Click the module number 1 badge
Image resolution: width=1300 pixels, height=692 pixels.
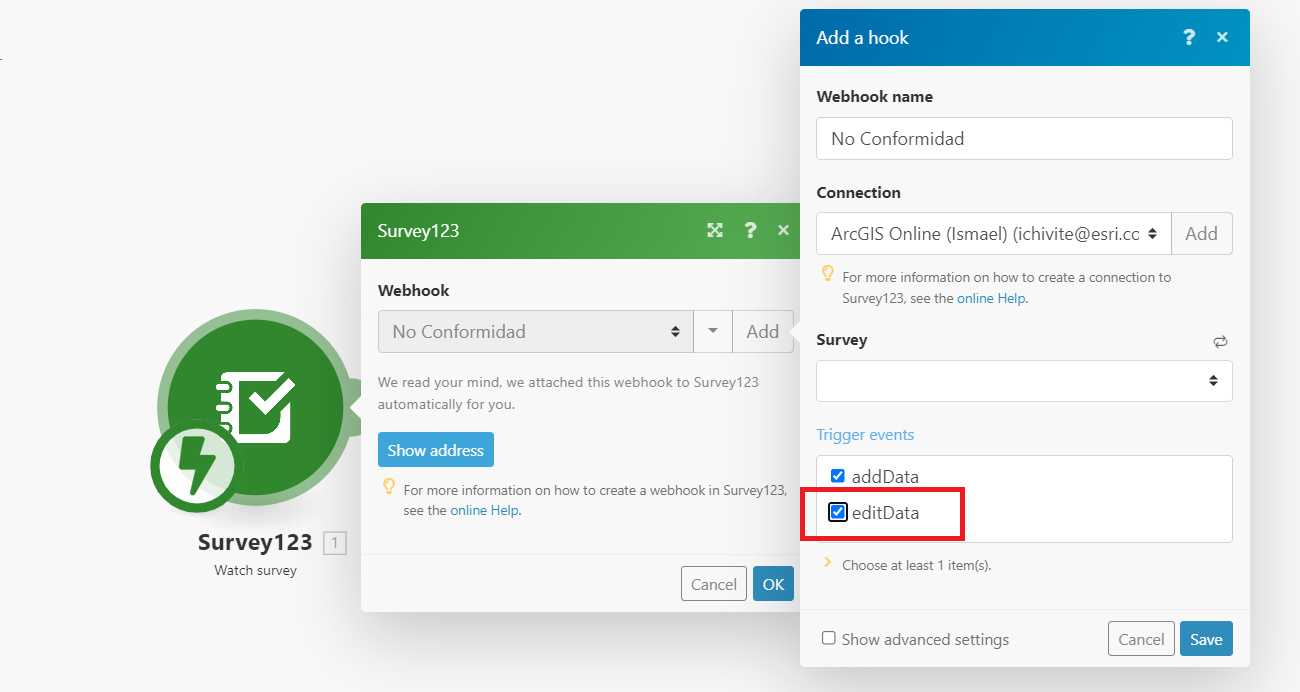(335, 543)
